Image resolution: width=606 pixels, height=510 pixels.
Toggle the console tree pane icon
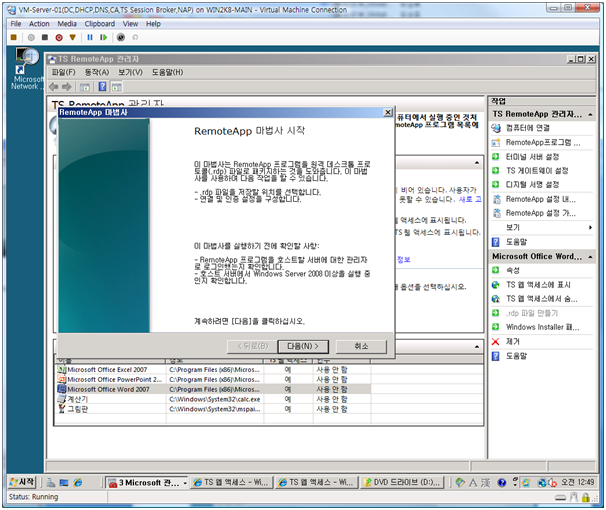coord(85,87)
